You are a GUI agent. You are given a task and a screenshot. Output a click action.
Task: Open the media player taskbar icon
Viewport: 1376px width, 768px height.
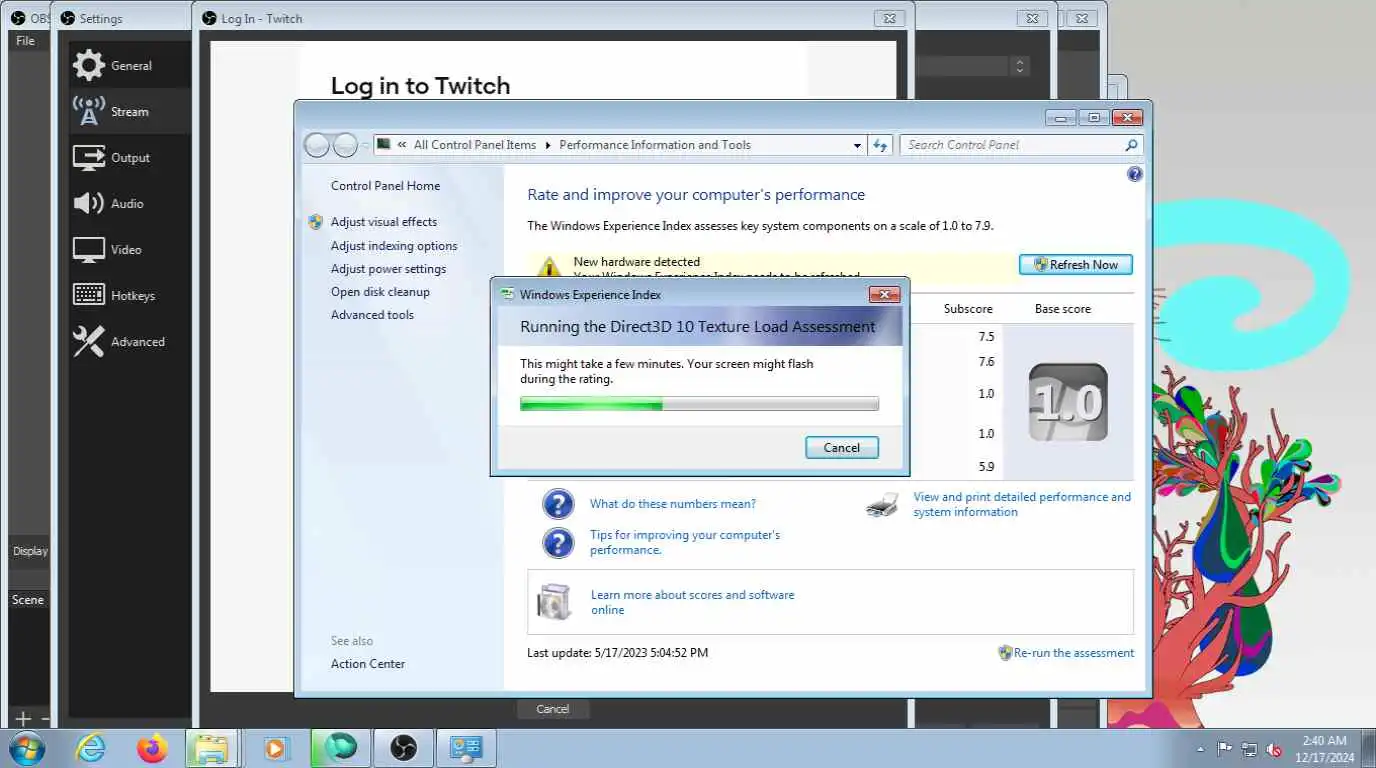coord(275,748)
